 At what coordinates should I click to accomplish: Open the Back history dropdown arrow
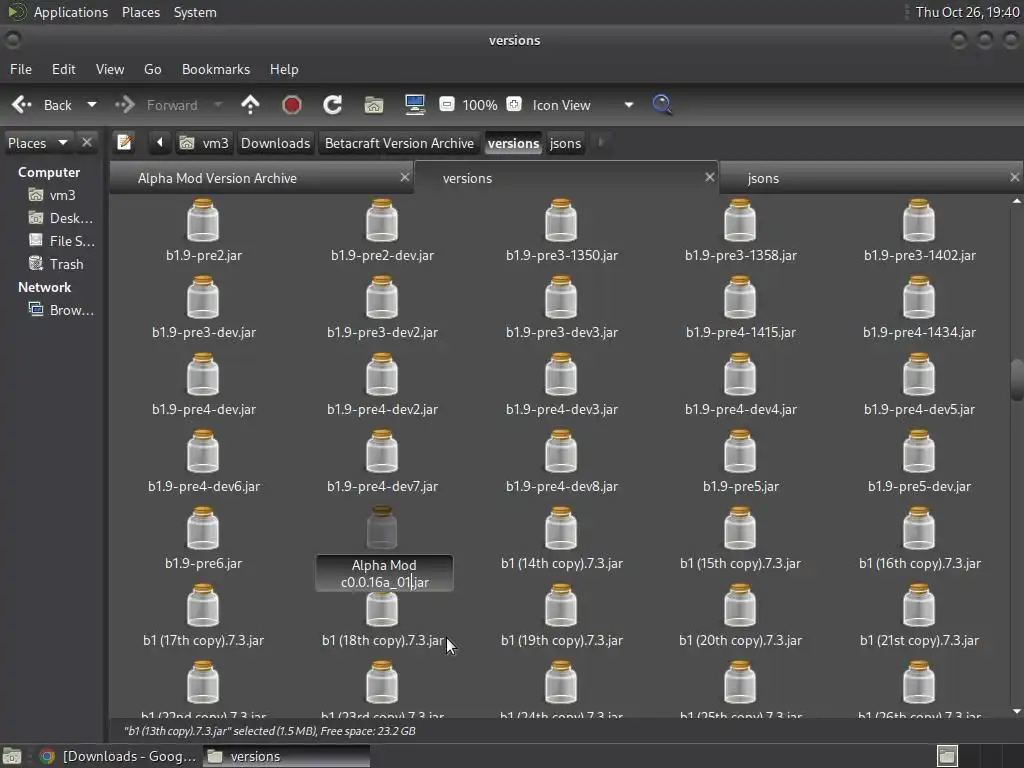pos(92,104)
